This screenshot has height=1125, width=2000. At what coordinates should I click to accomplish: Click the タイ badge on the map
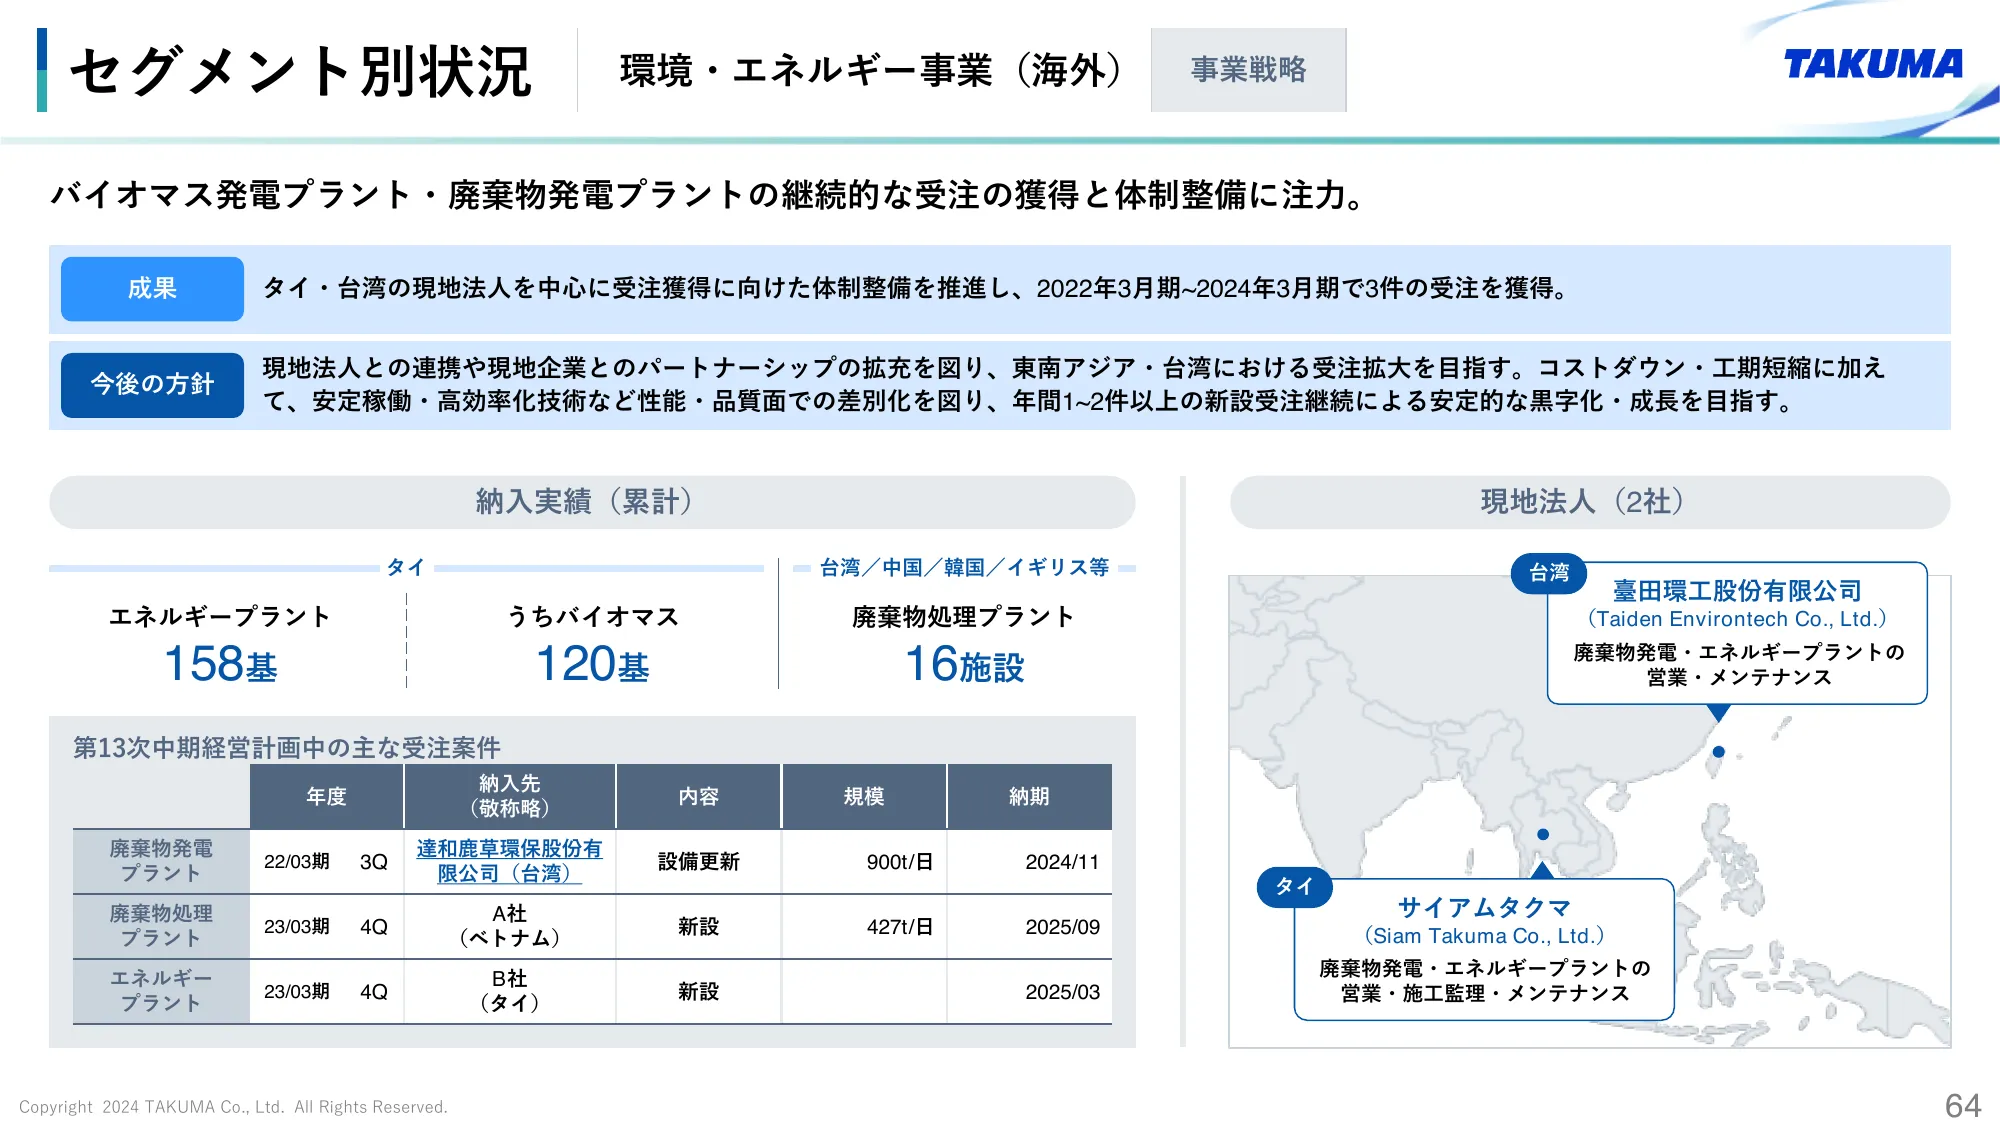point(1294,887)
